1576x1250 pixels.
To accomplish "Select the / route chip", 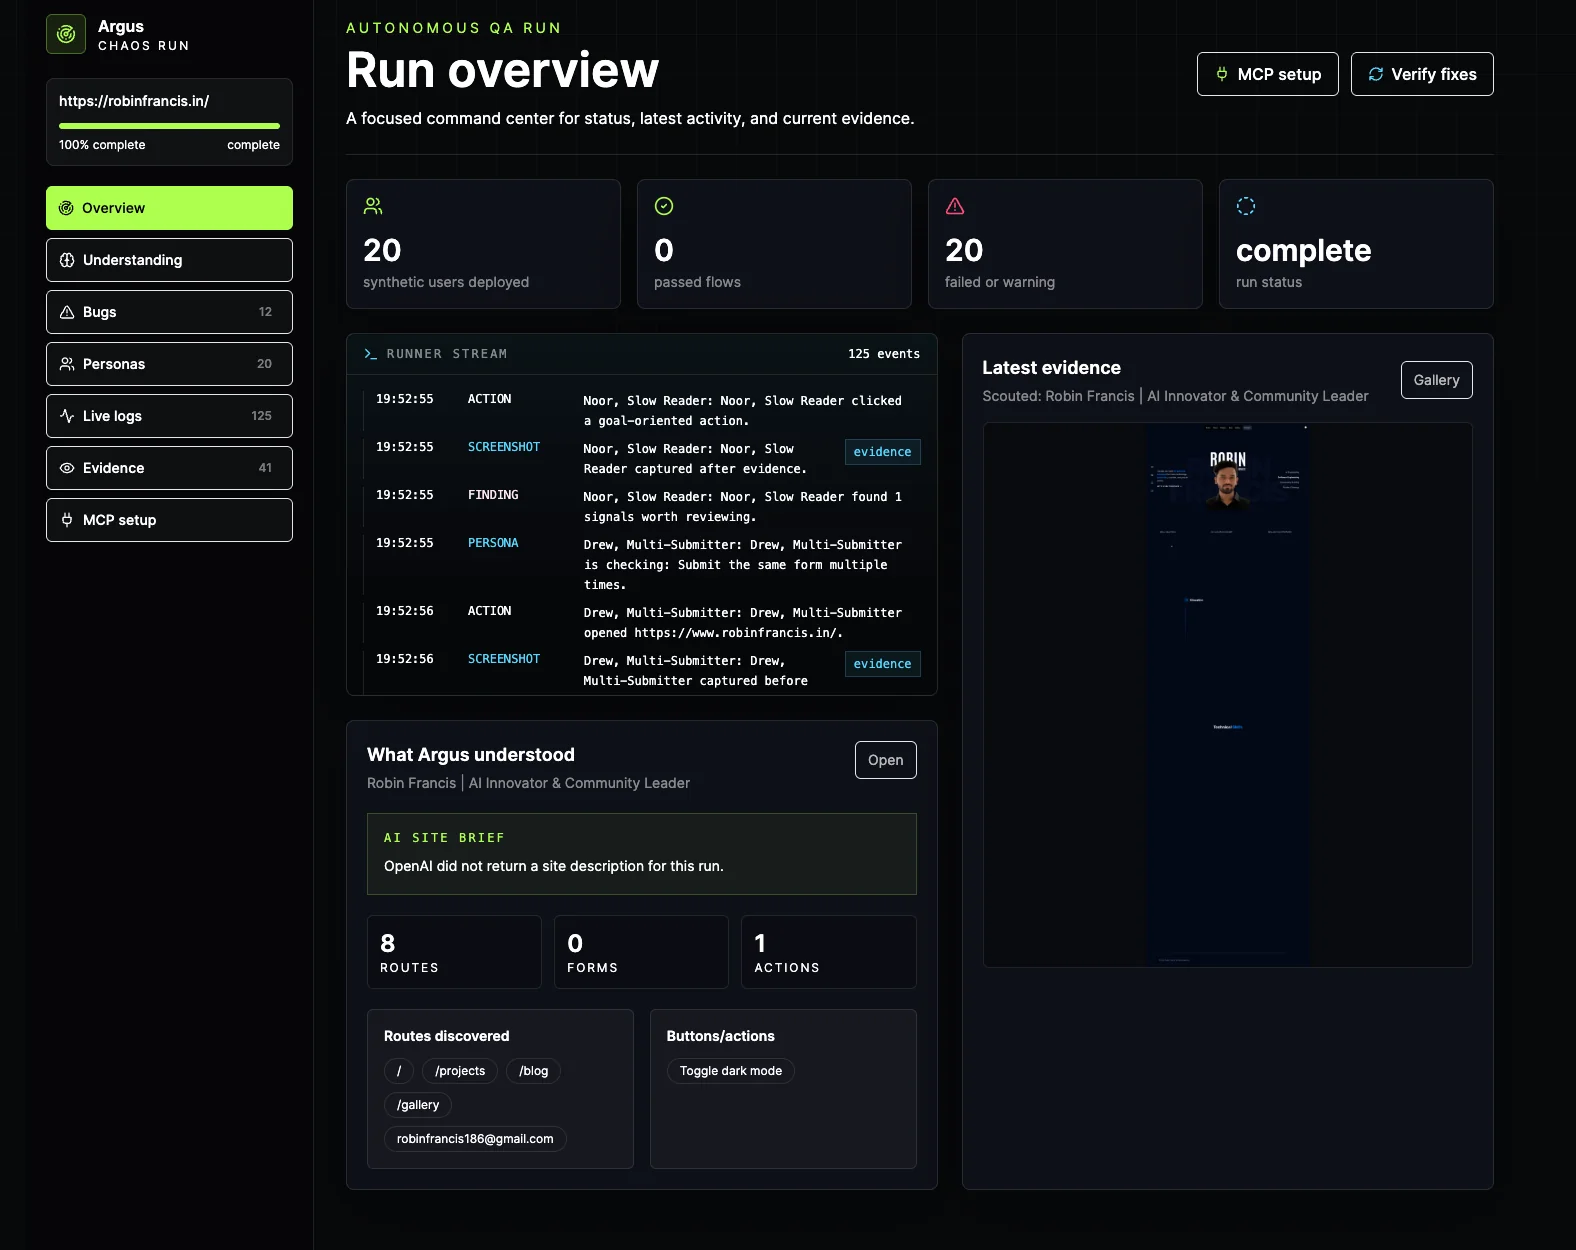I will click(398, 1071).
